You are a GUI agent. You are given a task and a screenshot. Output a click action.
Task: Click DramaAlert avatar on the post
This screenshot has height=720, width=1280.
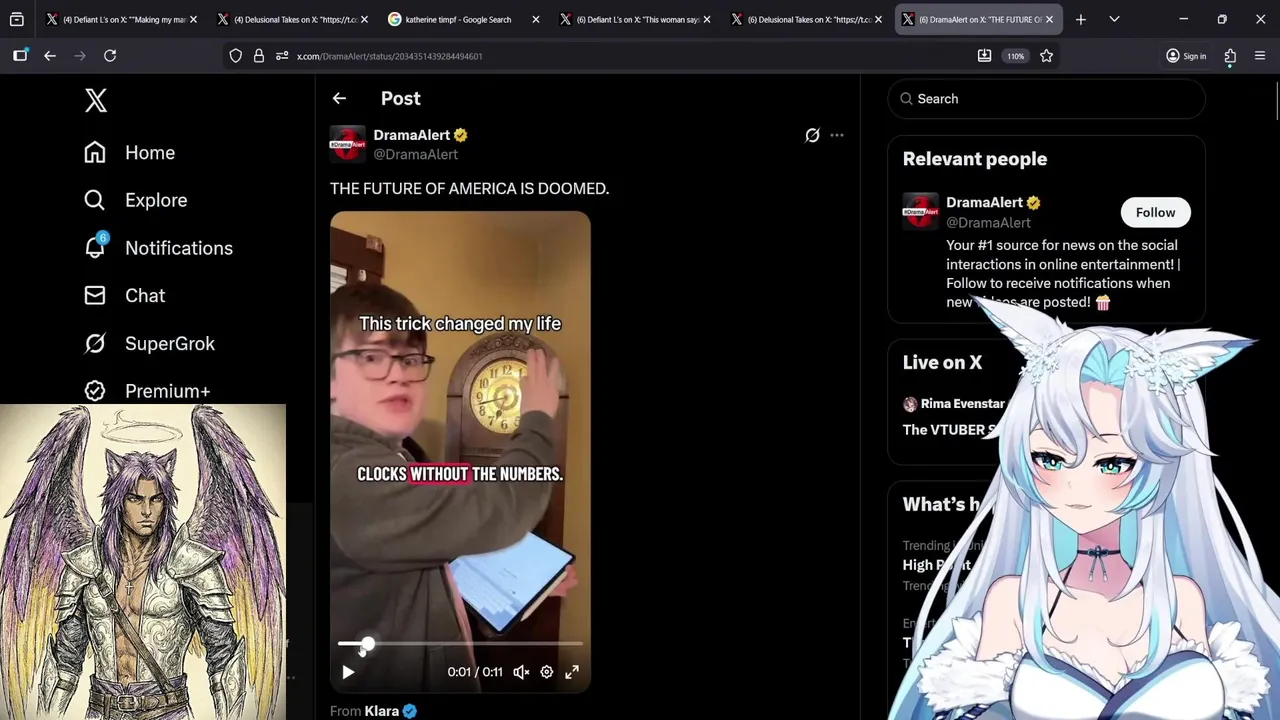point(348,144)
